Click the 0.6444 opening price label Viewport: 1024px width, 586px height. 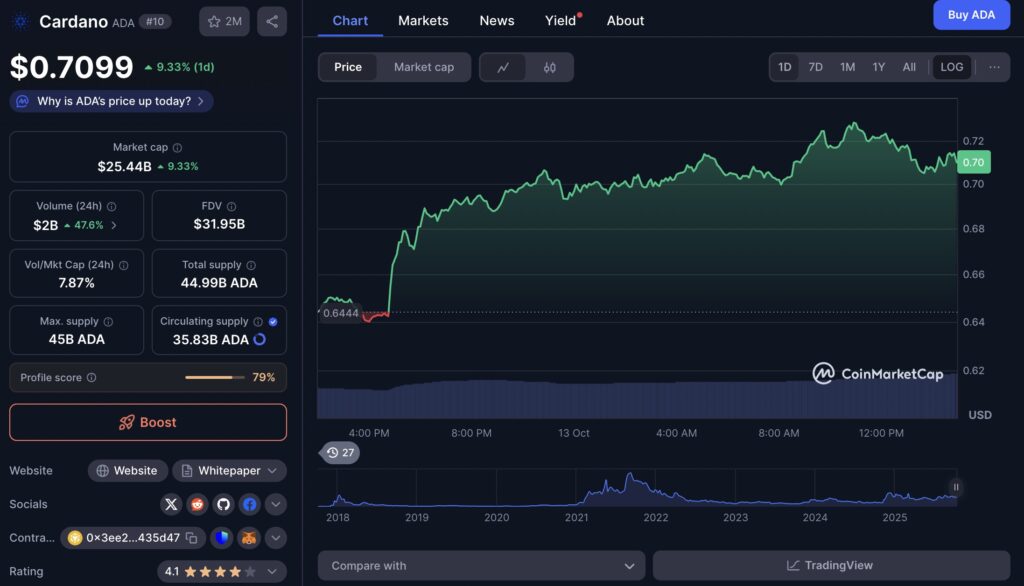[340, 314]
